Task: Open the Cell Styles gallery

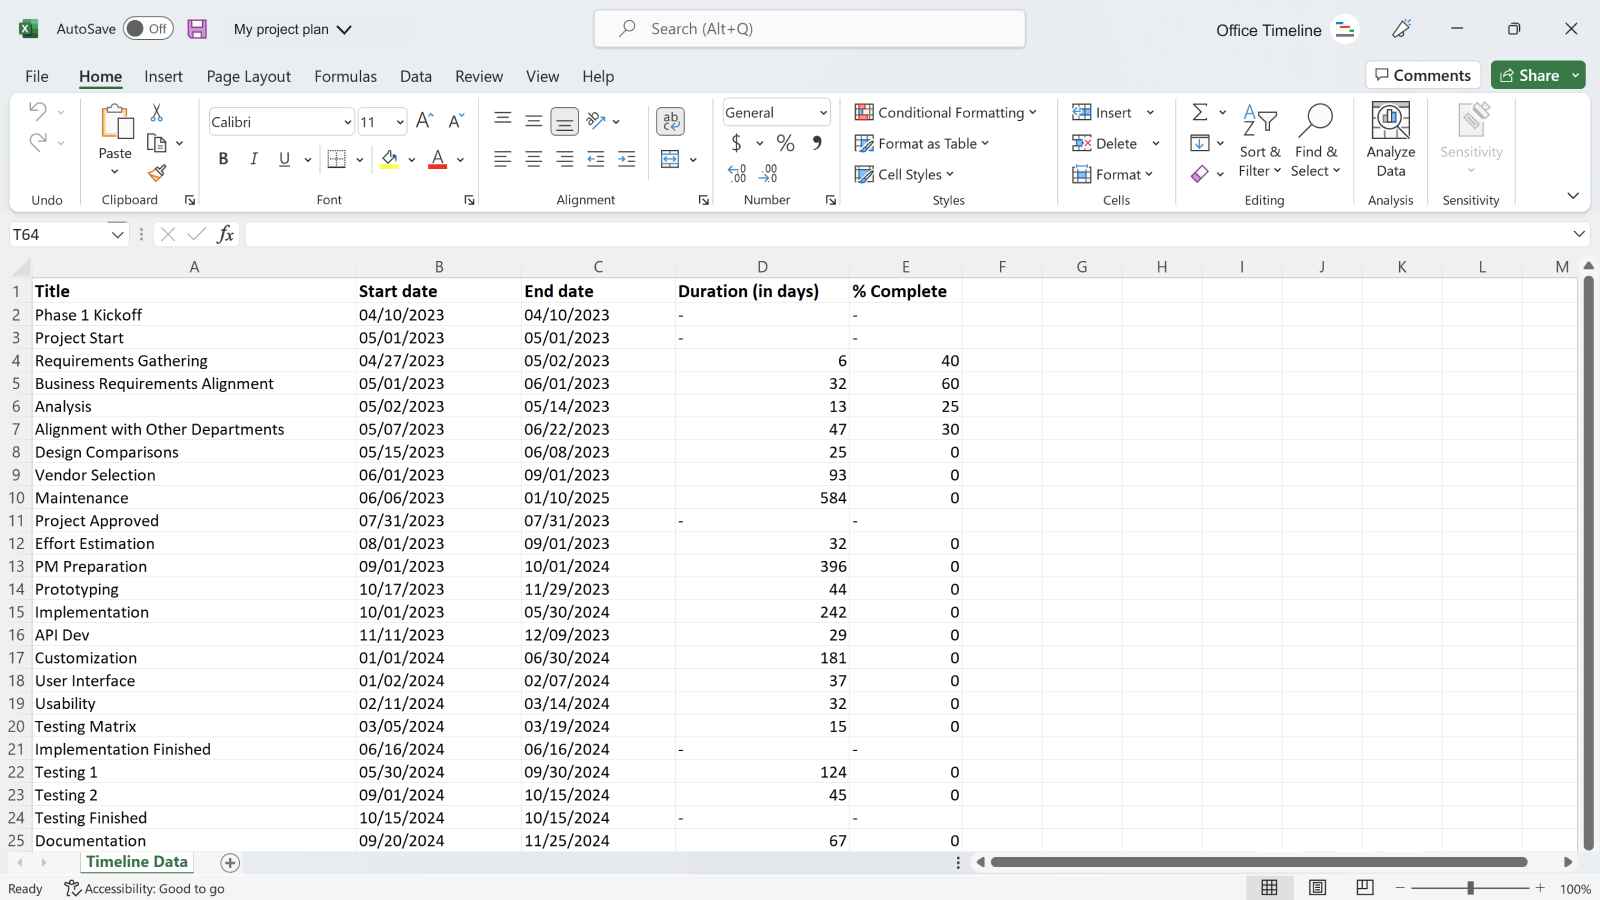Action: tap(905, 174)
